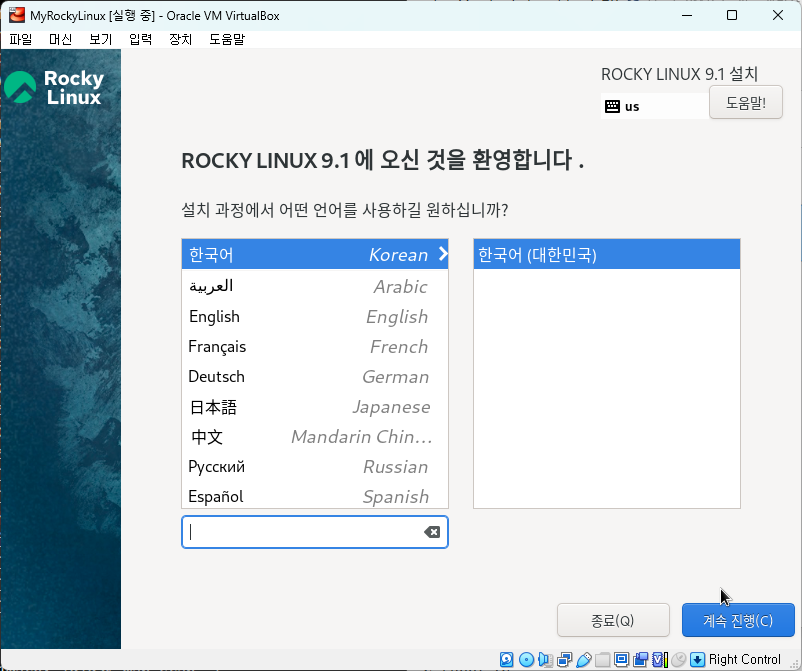This screenshot has width=802, height=671.
Task: Click the 종료(Q) quit button
Action: coord(613,620)
